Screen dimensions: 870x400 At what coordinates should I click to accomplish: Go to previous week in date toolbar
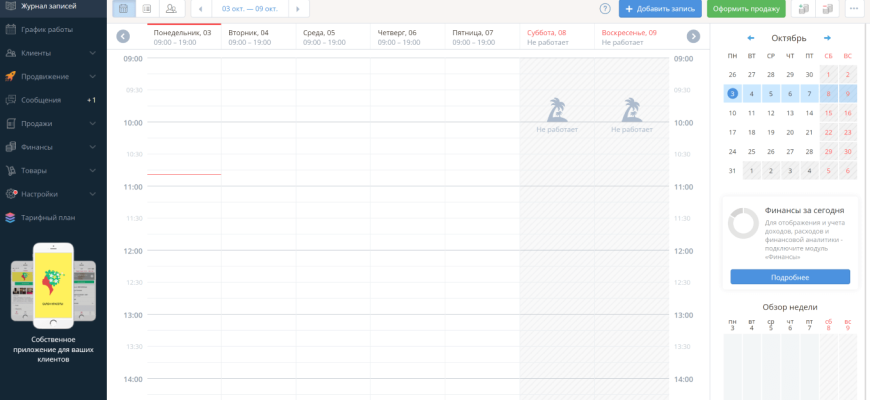202,9
